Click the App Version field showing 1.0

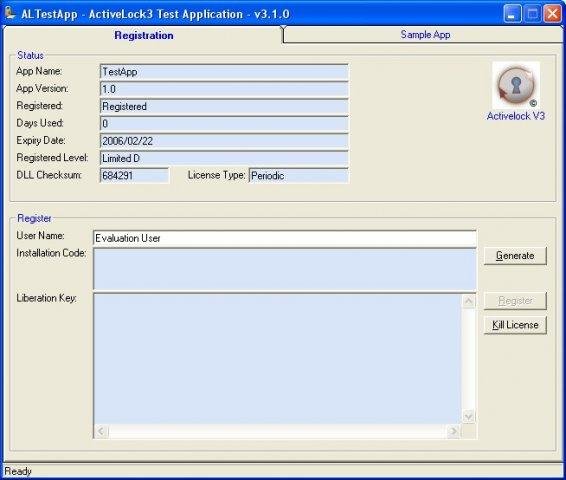click(x=224, y=89)
